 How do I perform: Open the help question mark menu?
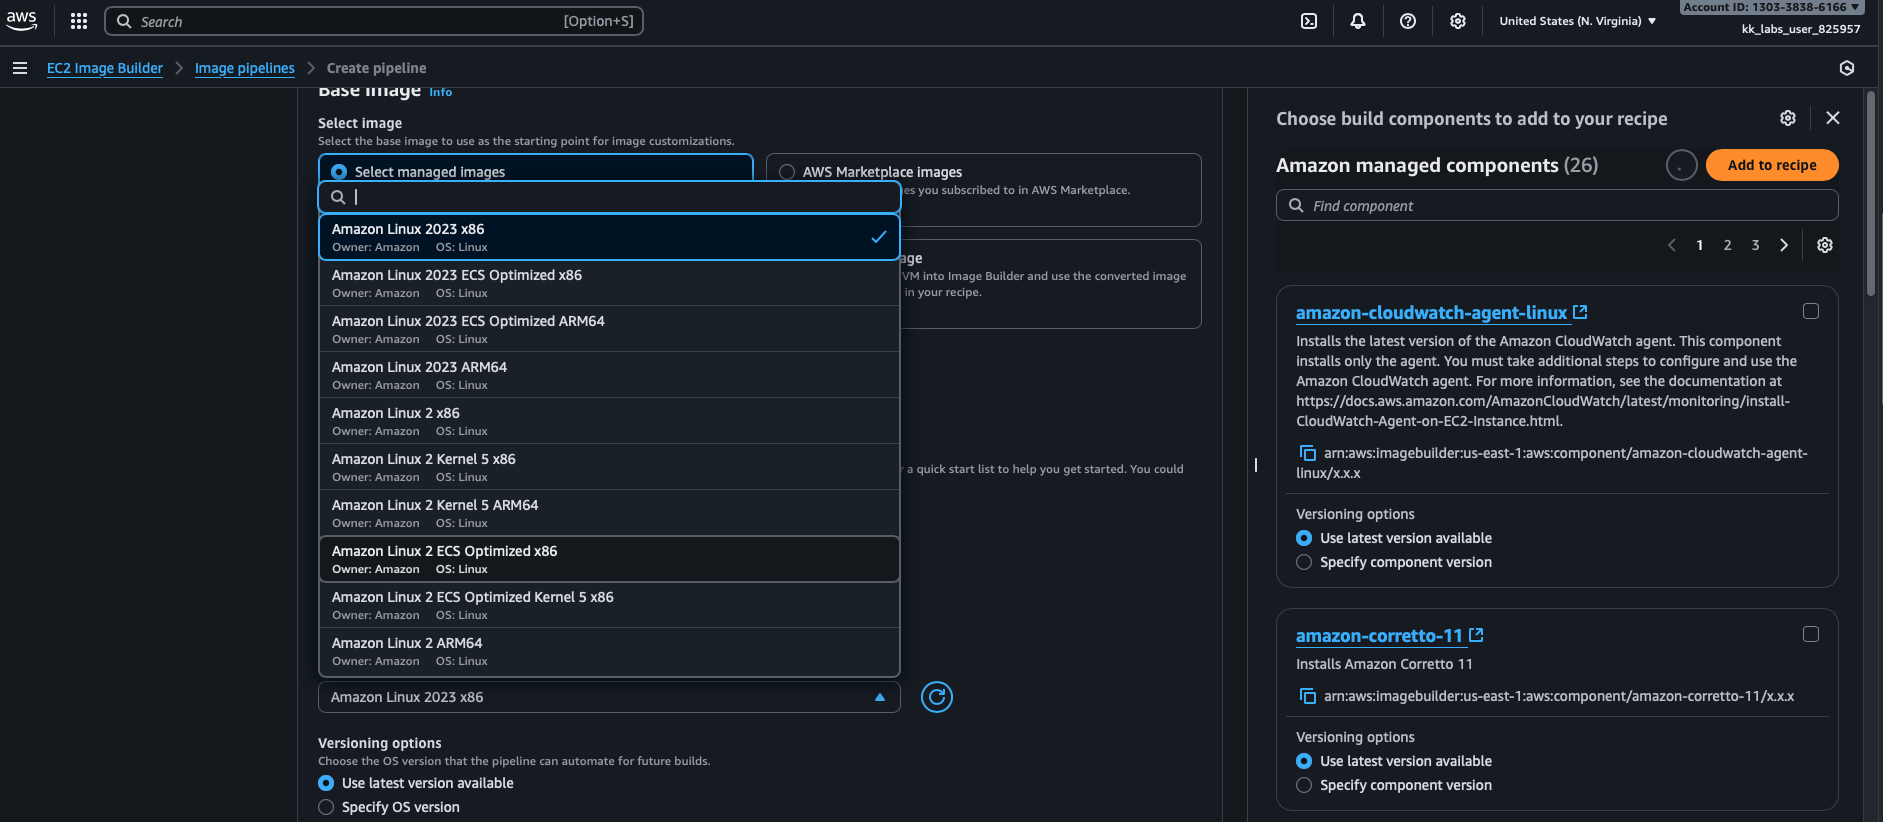(1408, 21)
